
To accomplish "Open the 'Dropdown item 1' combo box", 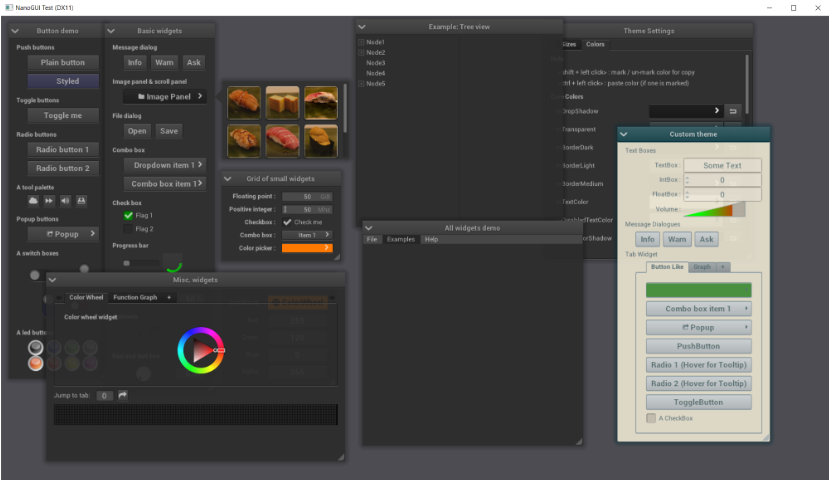I will [164, 164].
